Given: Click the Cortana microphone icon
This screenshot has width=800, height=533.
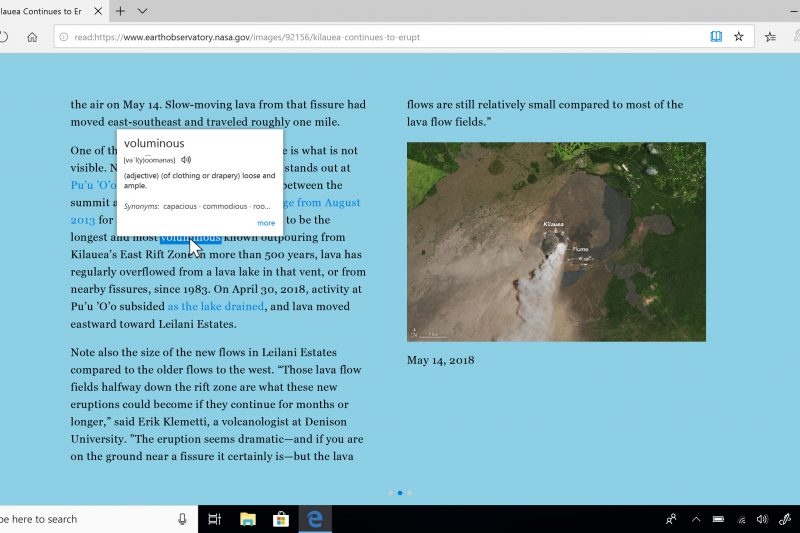Looking at the screenshot, I should [182, 519].
